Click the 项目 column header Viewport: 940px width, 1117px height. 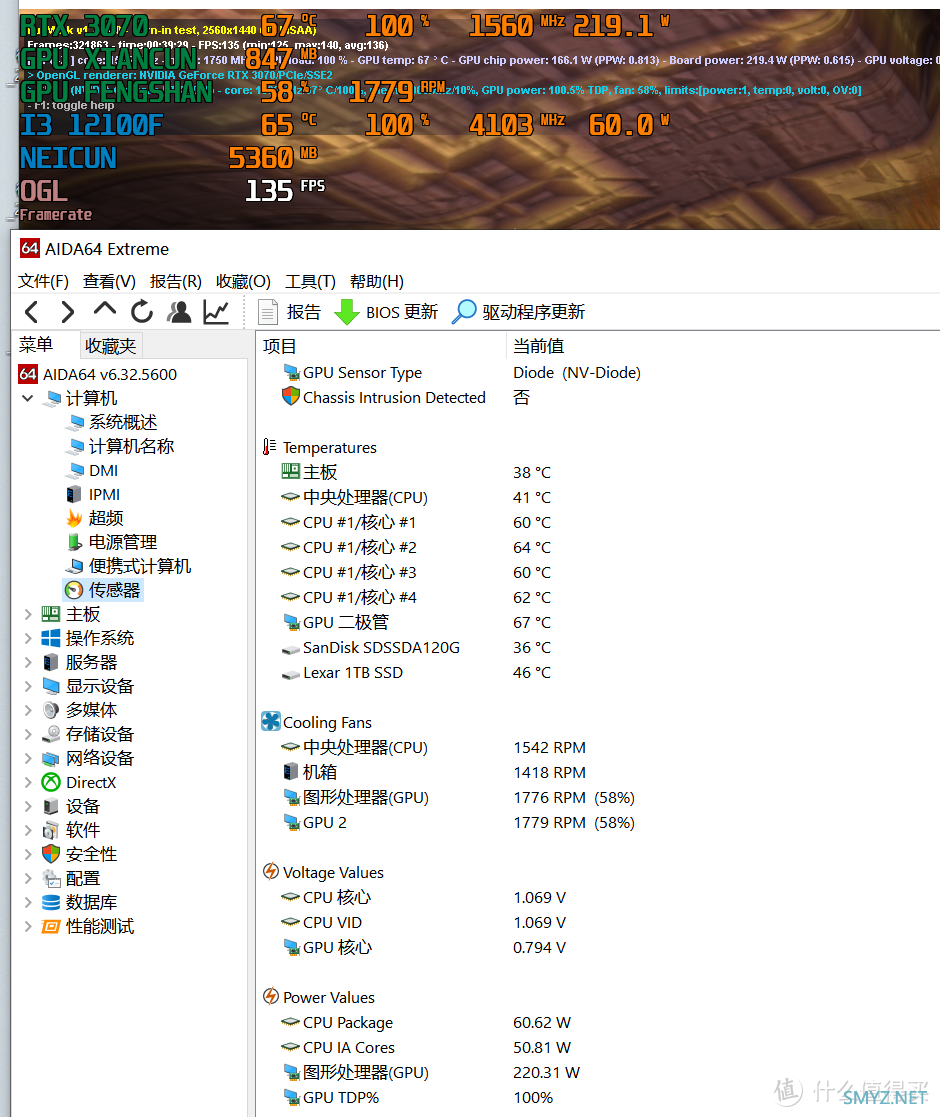pos(279,346)
